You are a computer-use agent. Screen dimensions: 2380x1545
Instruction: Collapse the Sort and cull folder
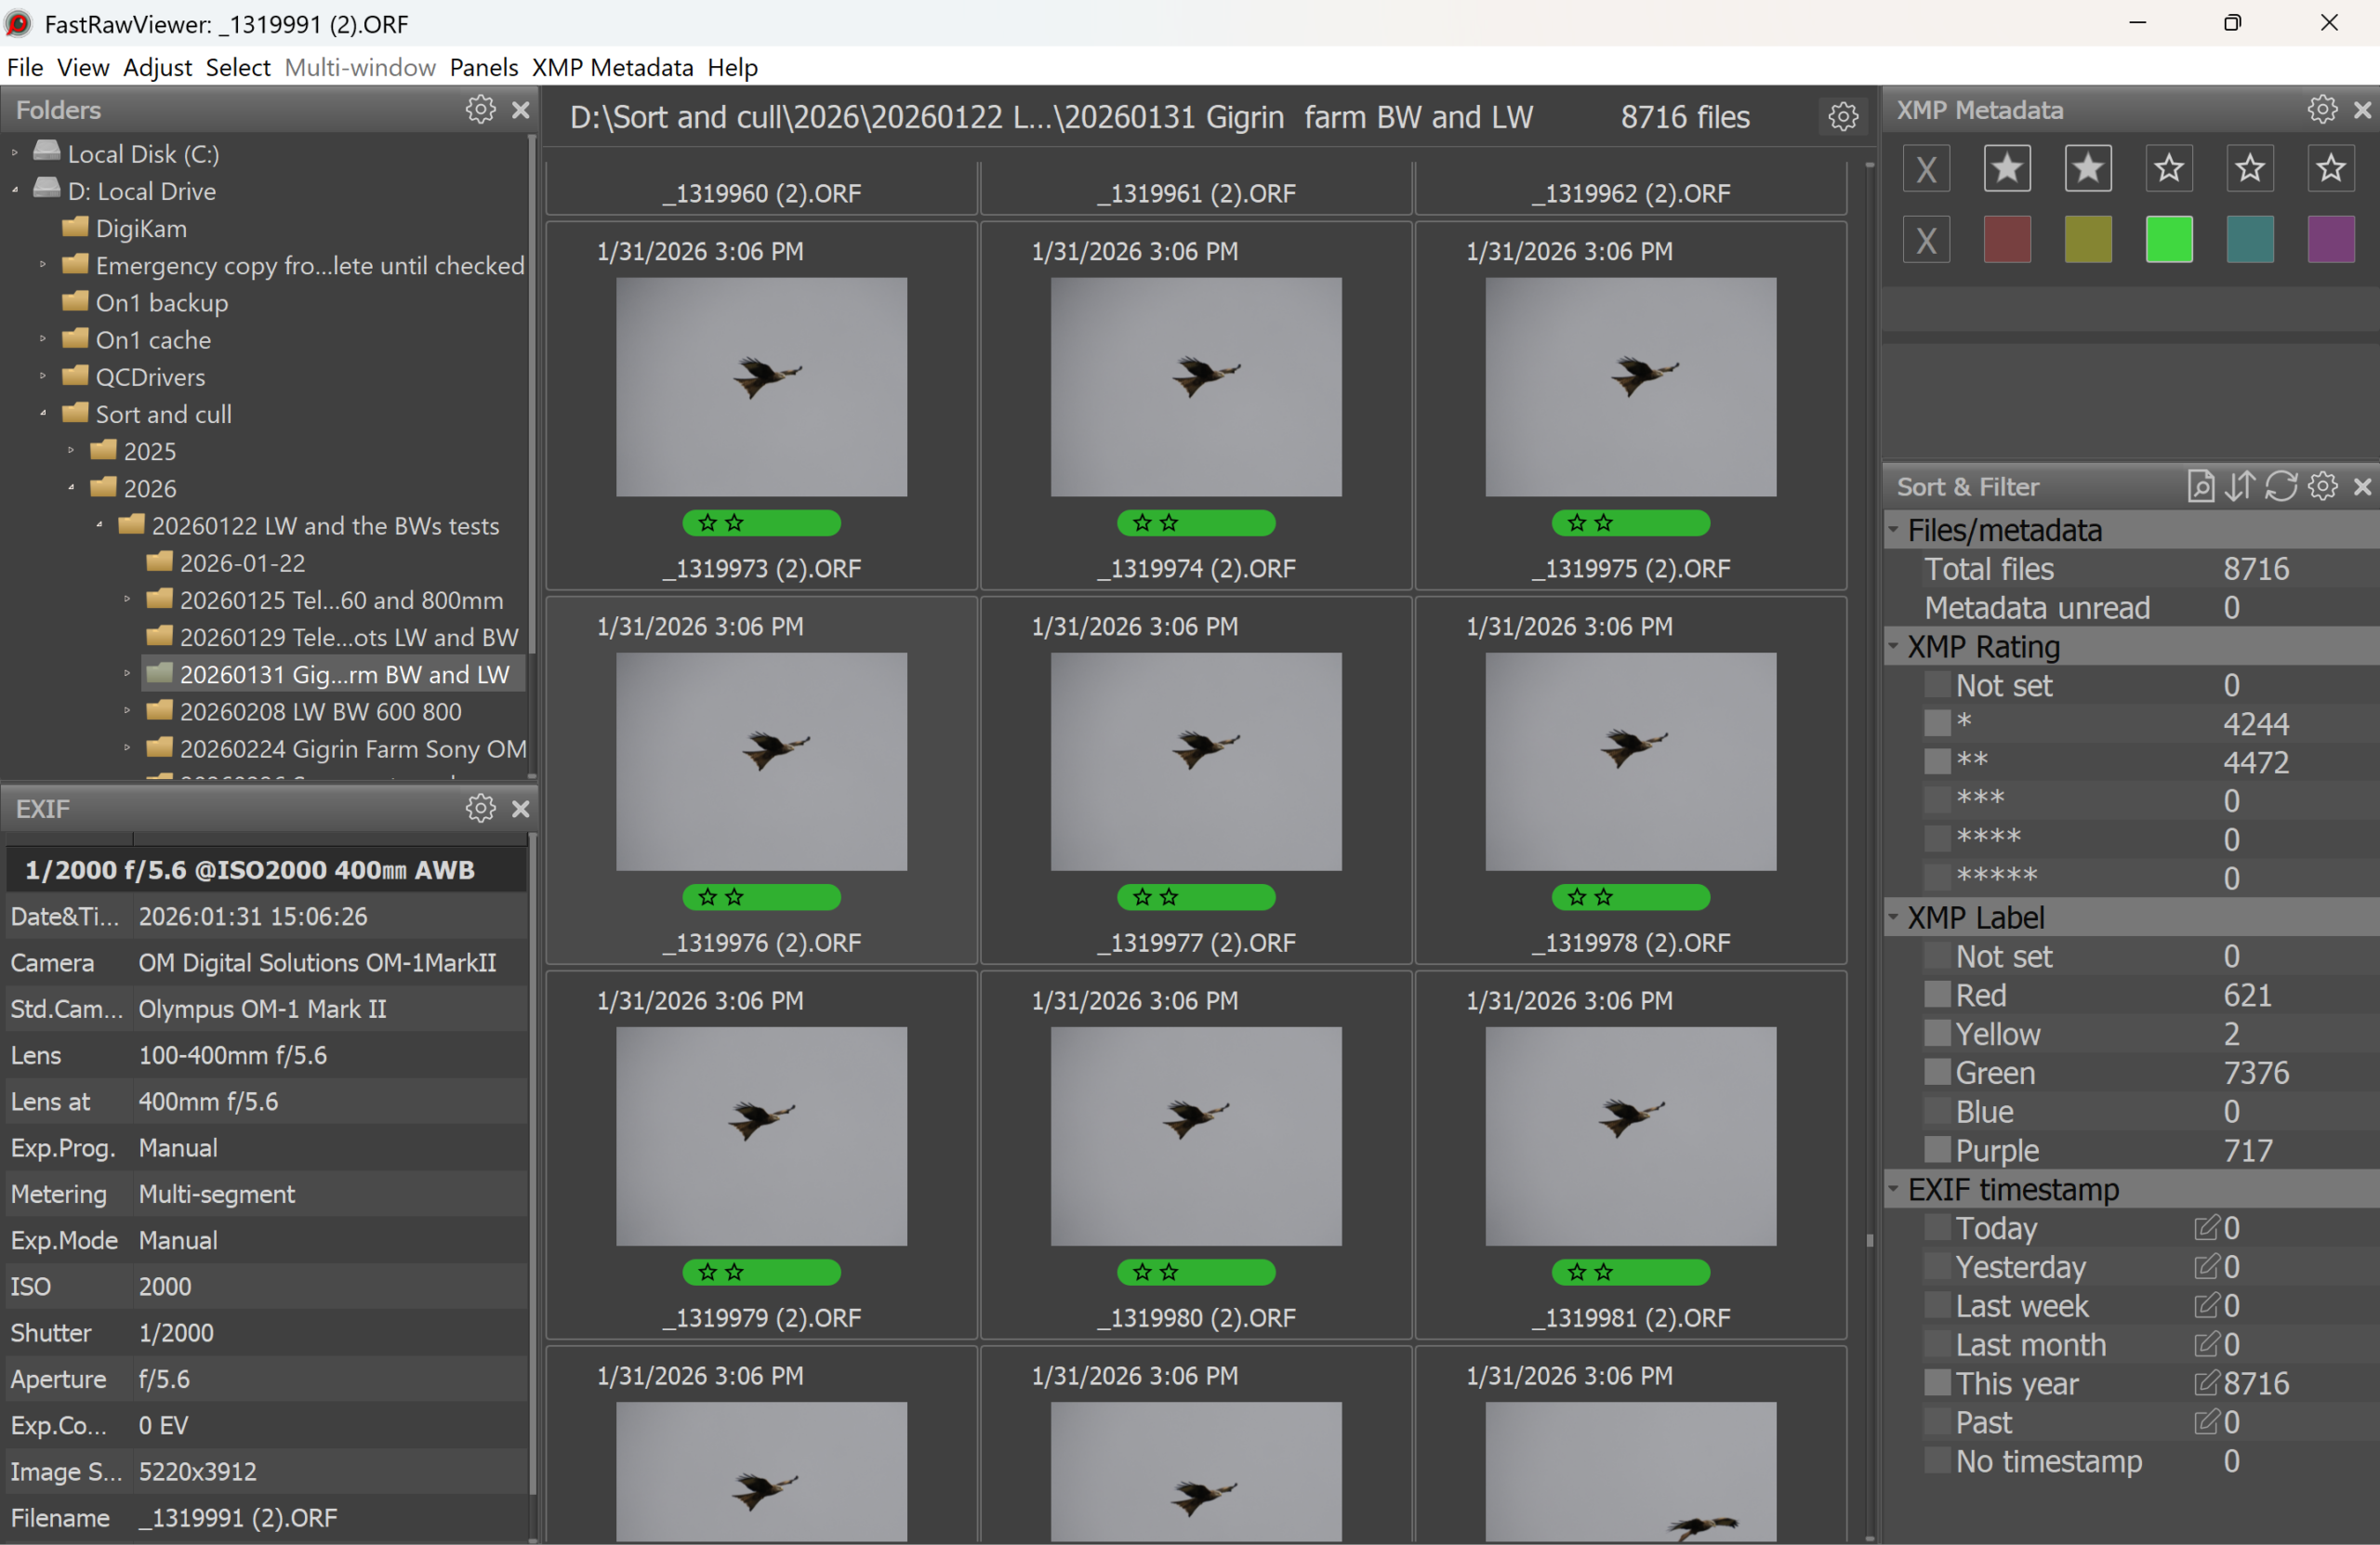[44, 413]
